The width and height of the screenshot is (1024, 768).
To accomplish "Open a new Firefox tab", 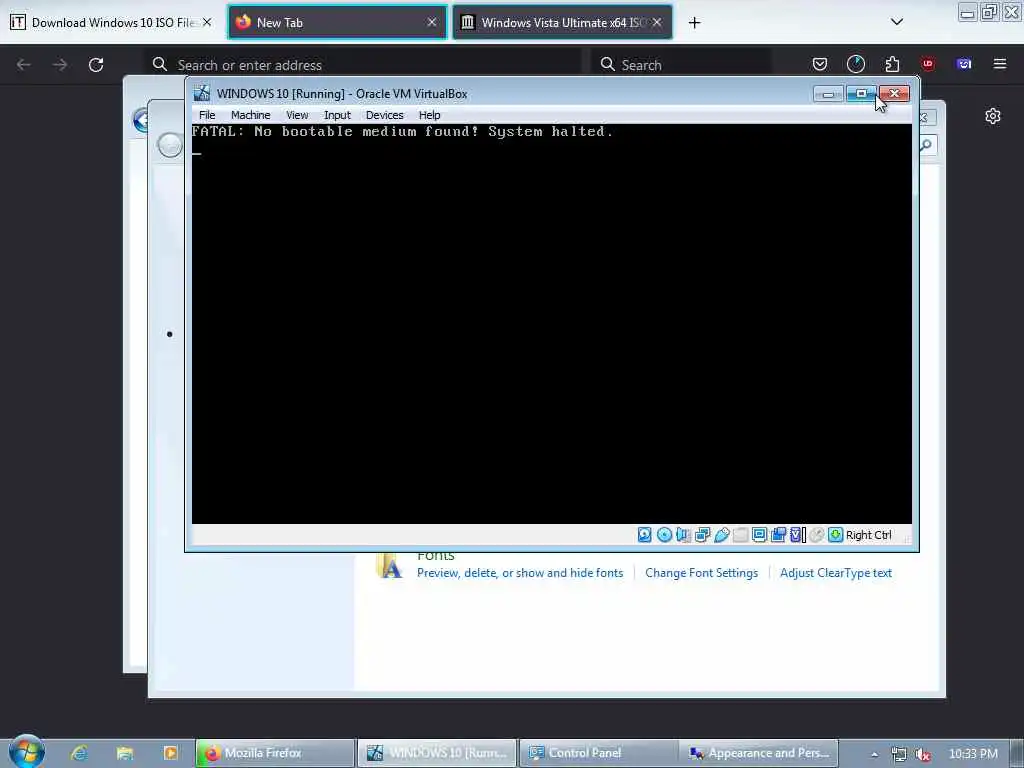I will 694,23.
